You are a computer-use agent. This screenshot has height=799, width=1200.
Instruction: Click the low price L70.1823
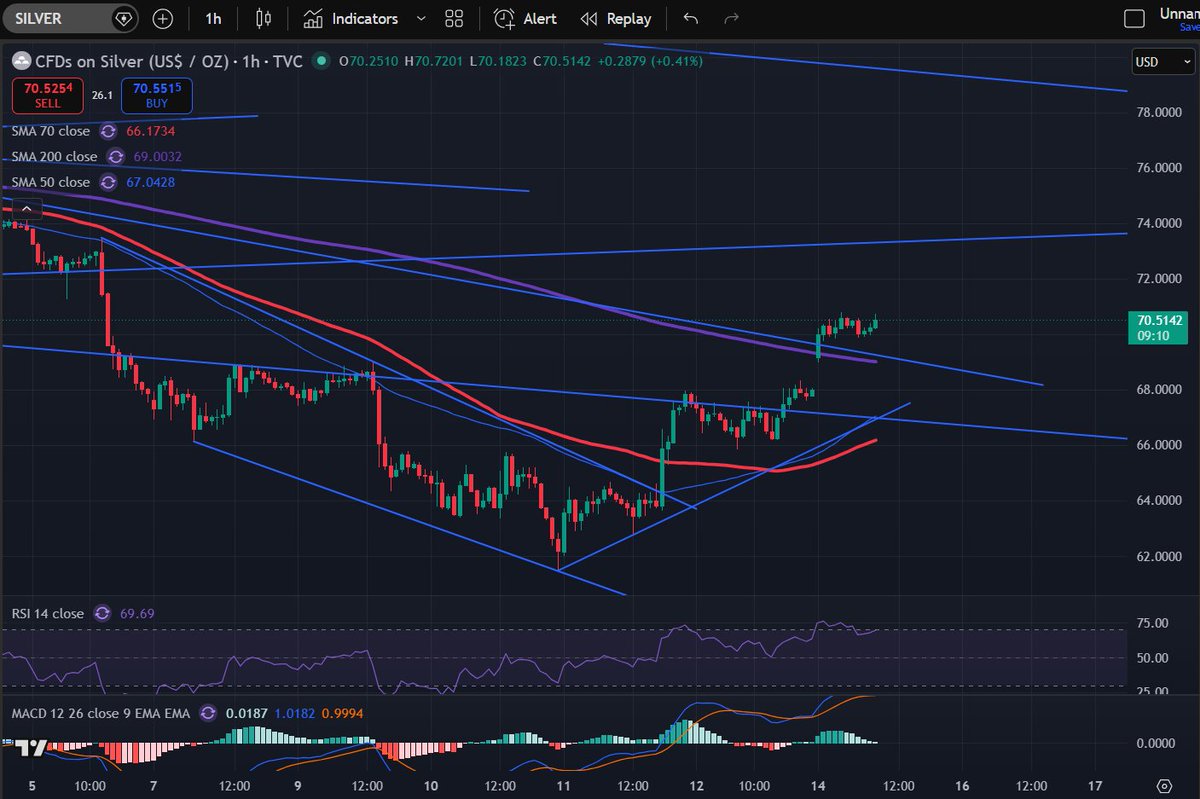tap(498, 61)
